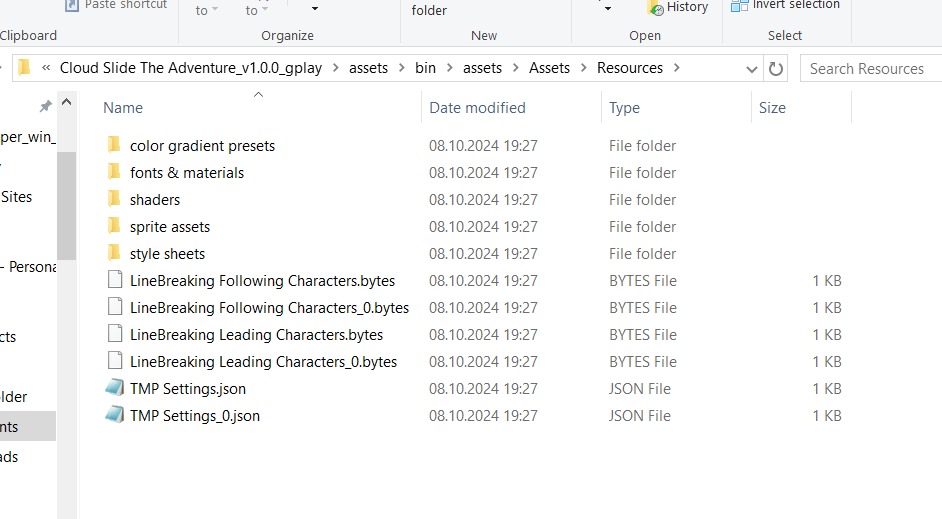Click the sprite assets folder name
Screen dimensions: 942x519
tap(169, 227)
